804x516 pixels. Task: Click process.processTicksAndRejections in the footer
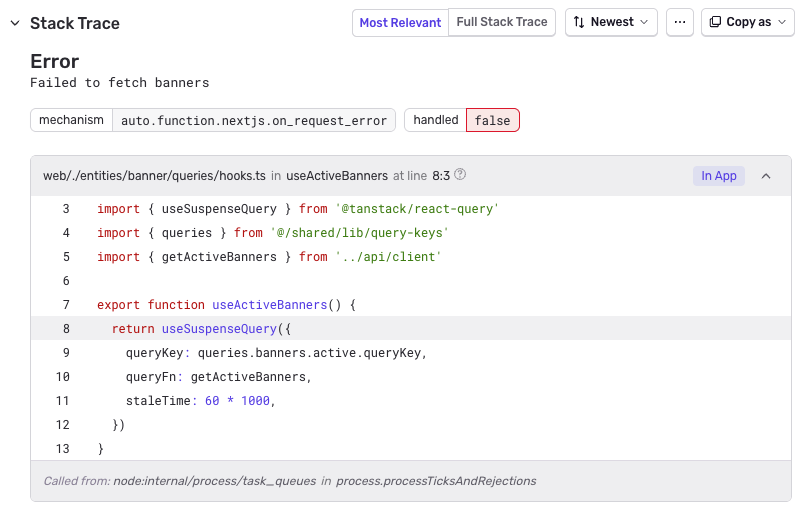[436, 481]
